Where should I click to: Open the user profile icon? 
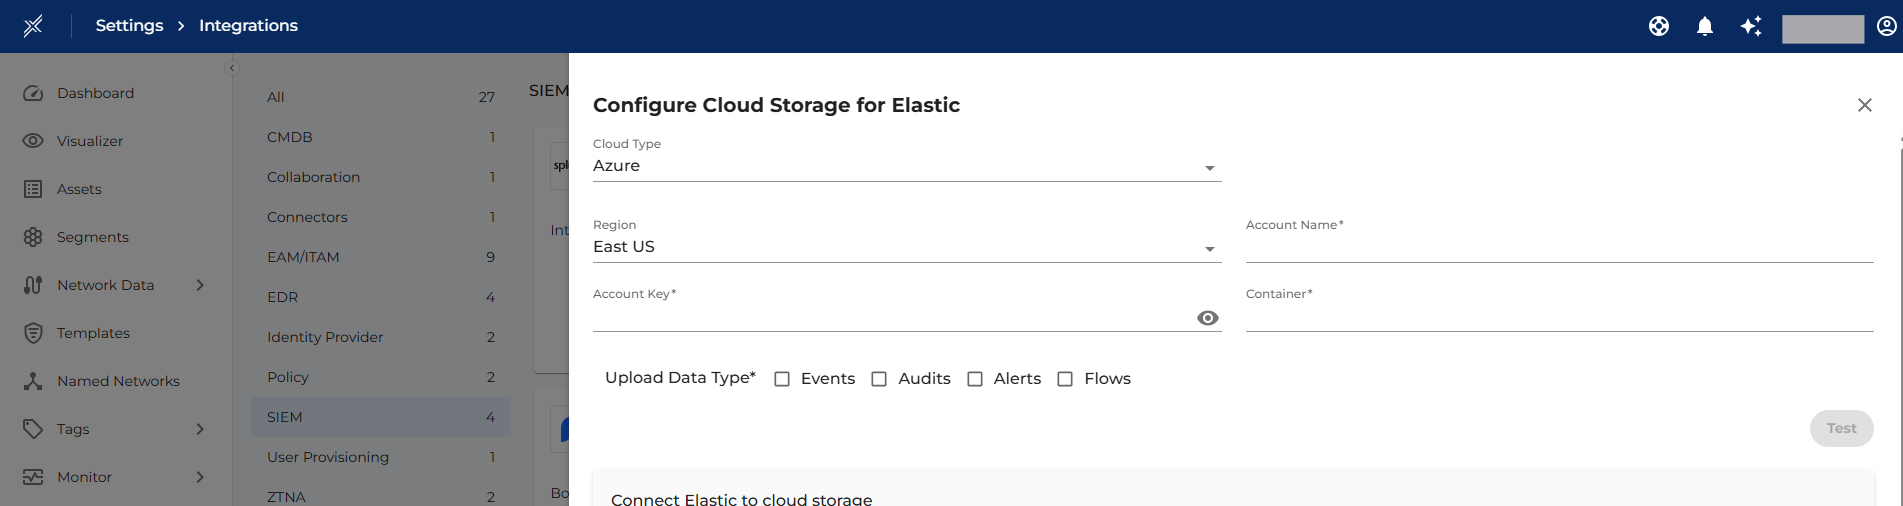click(x=1887, y=26)
